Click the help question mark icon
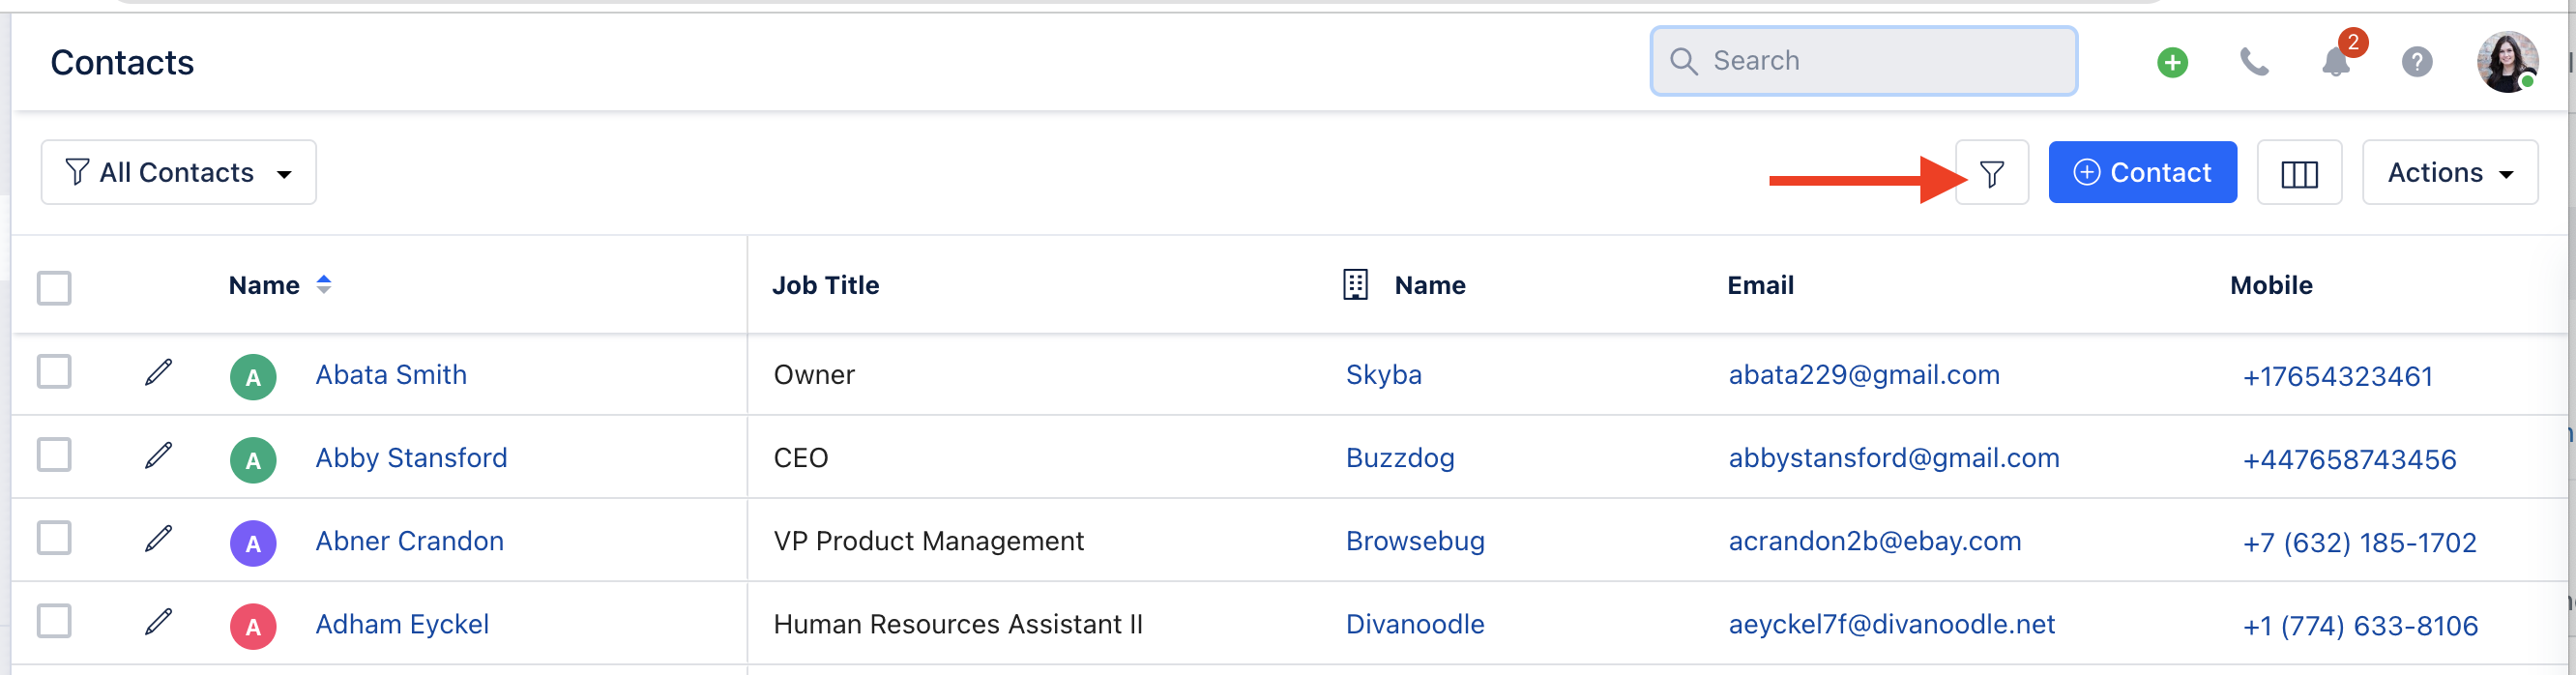 (x=2417, y=62)
